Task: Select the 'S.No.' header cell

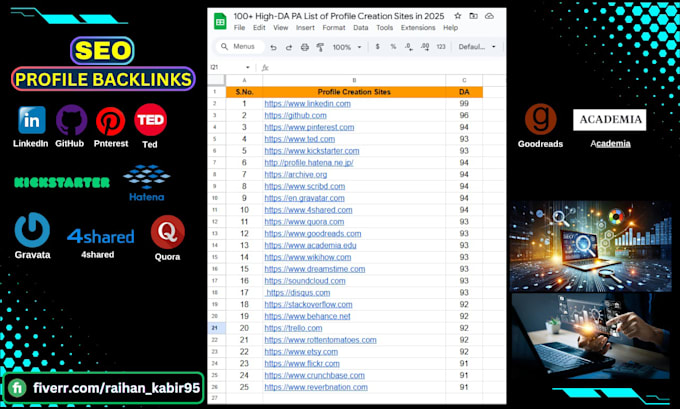Action: coord(244,92)
